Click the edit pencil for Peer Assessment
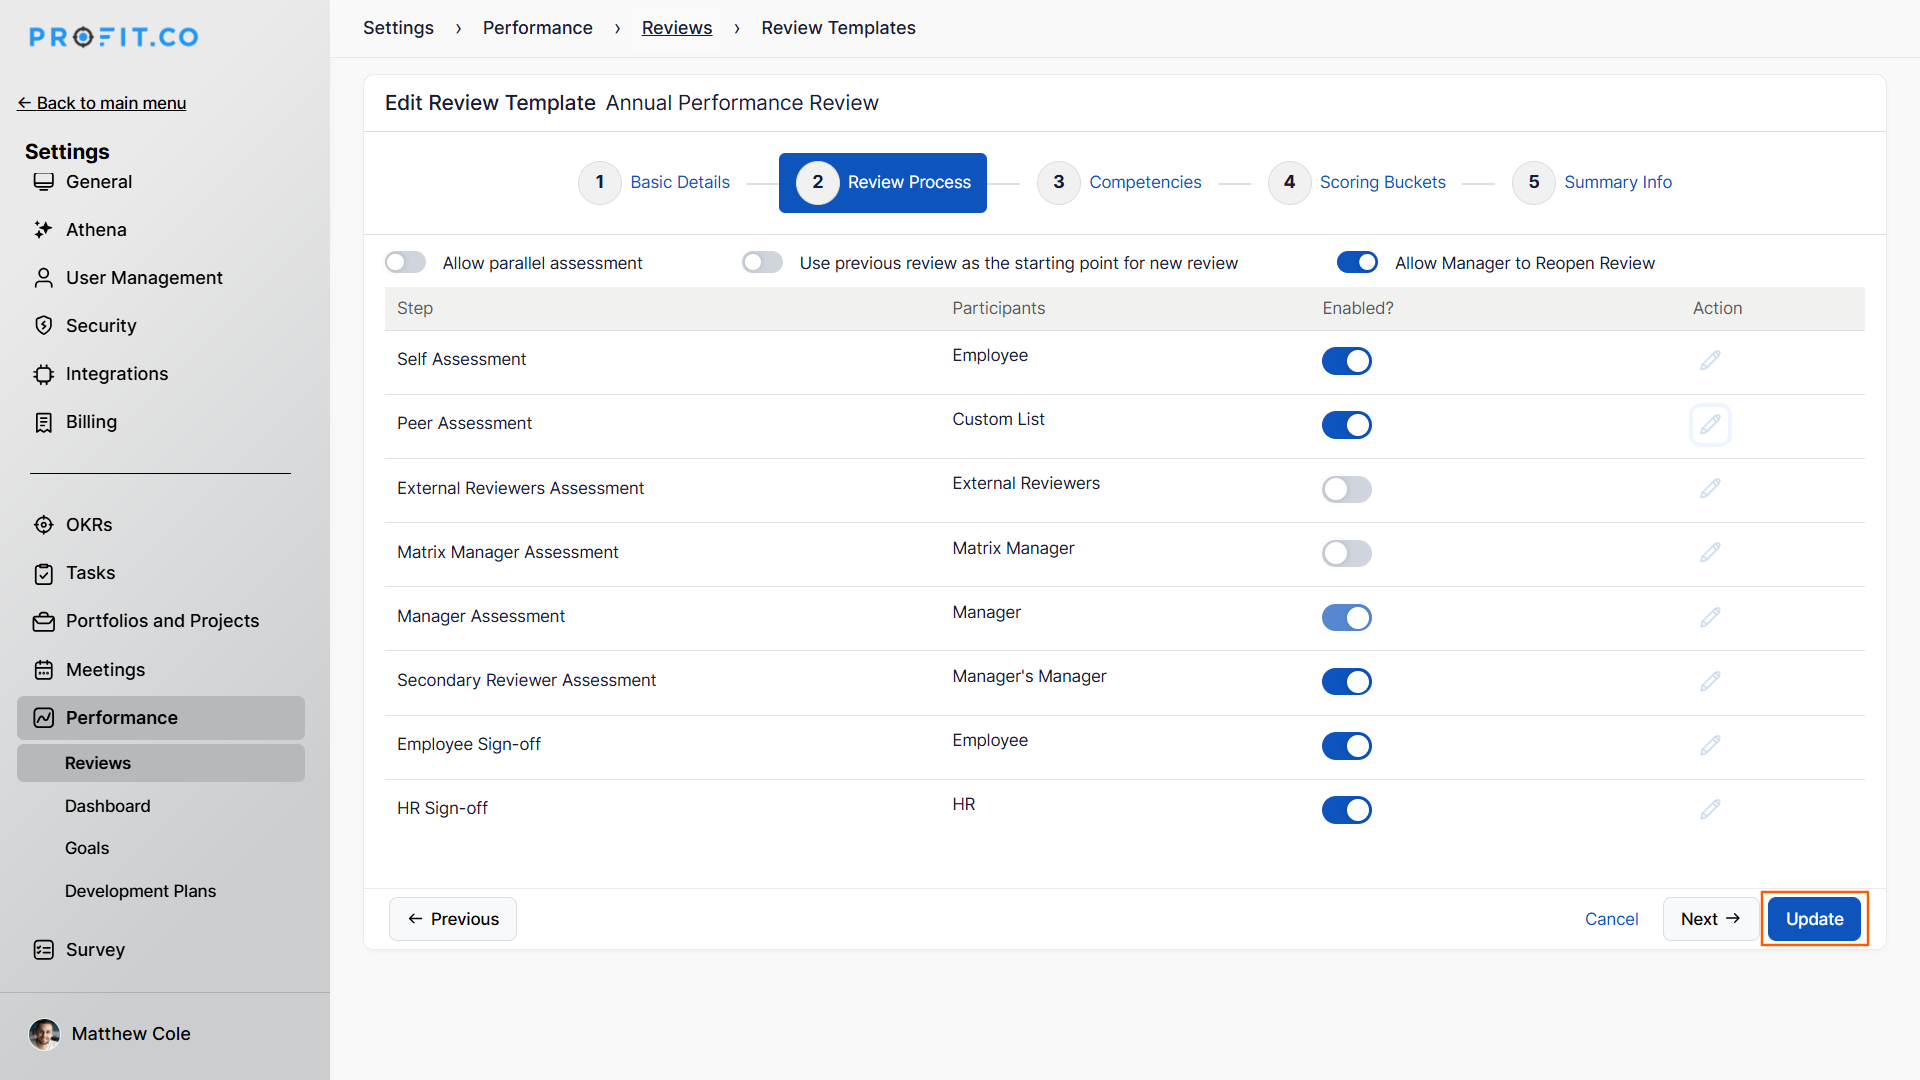 (1710, 424)
